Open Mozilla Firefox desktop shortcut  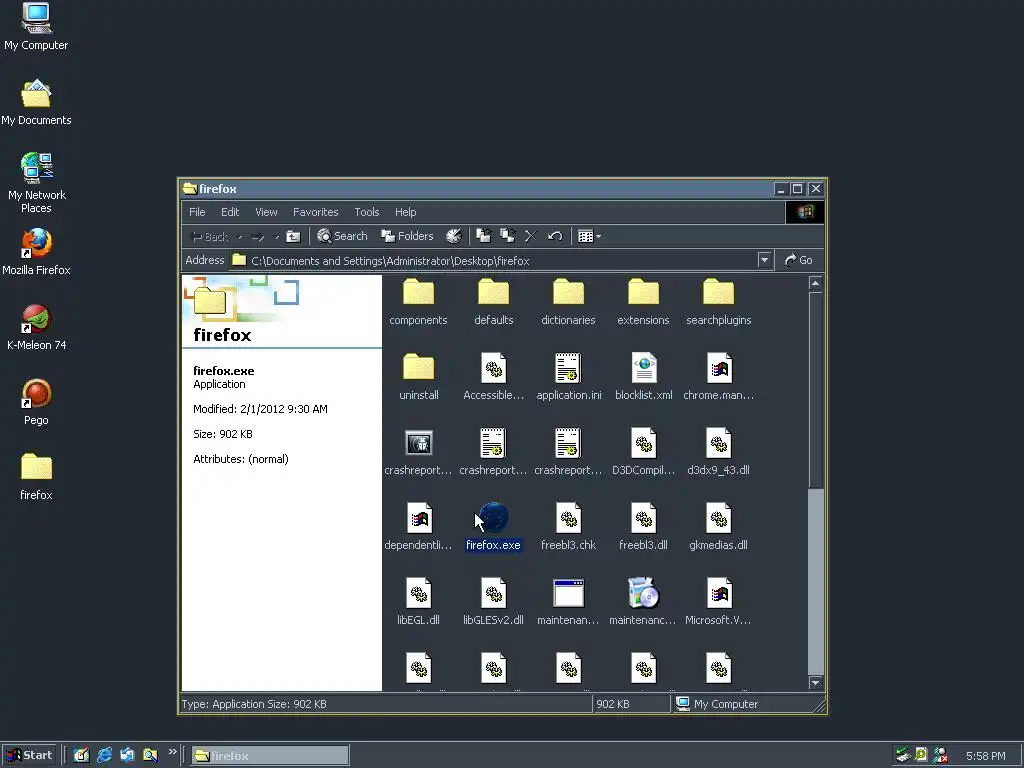(36, 252)
